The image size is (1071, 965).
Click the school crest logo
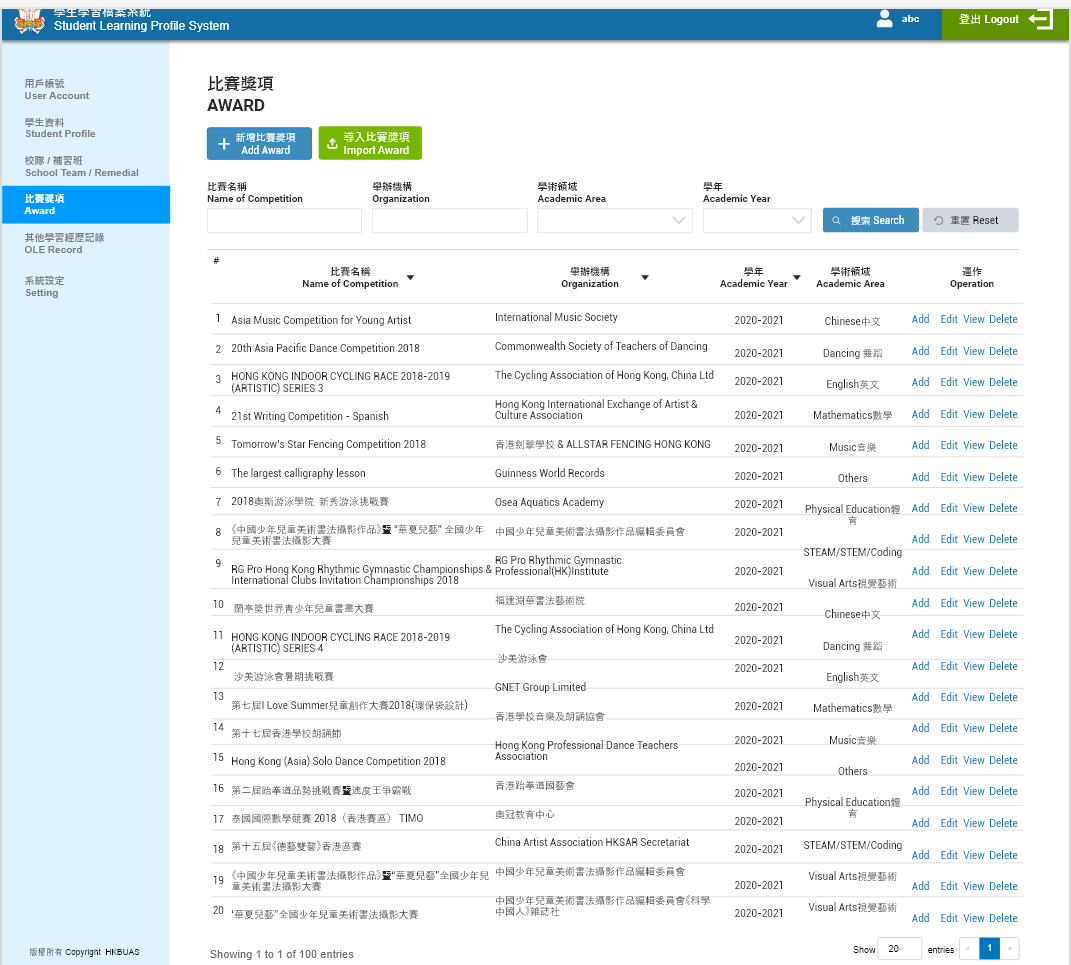click(29, 21)
